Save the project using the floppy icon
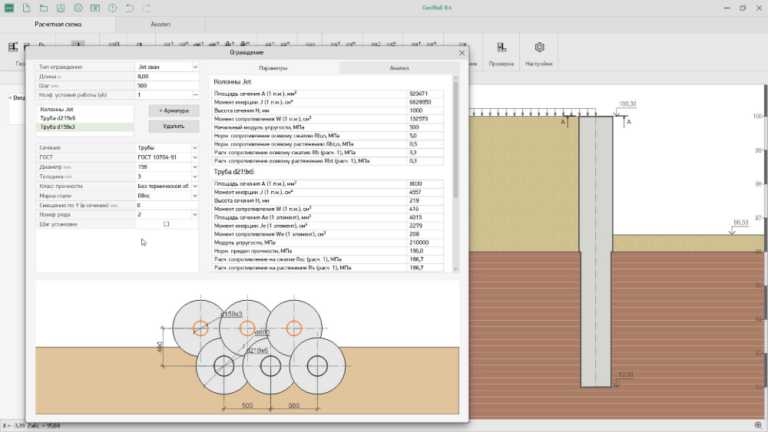Image resolution: width=768 pixels, height=432 pixels. point(61,8)
